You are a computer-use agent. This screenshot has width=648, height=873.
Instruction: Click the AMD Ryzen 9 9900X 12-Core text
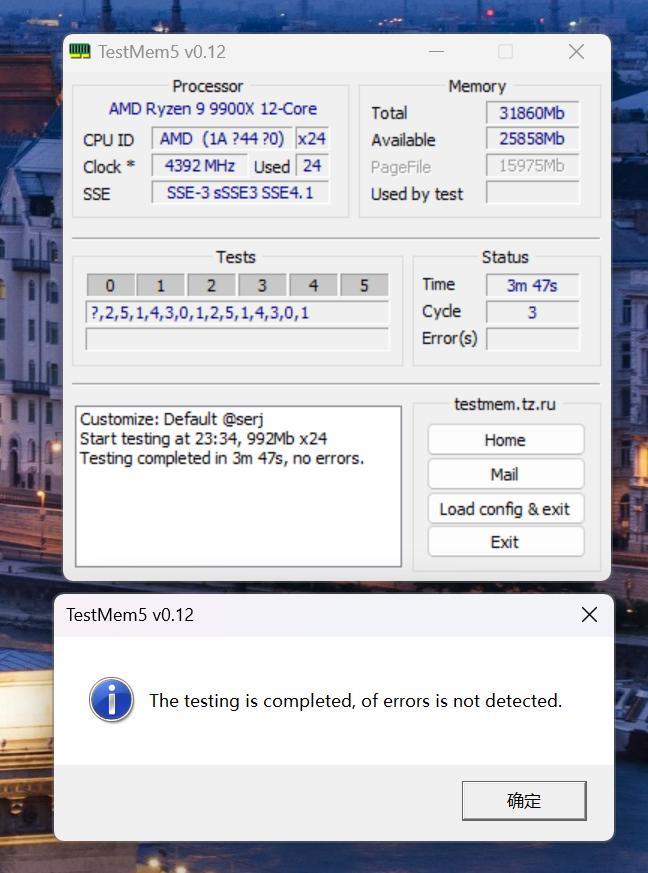coord(213,109)
